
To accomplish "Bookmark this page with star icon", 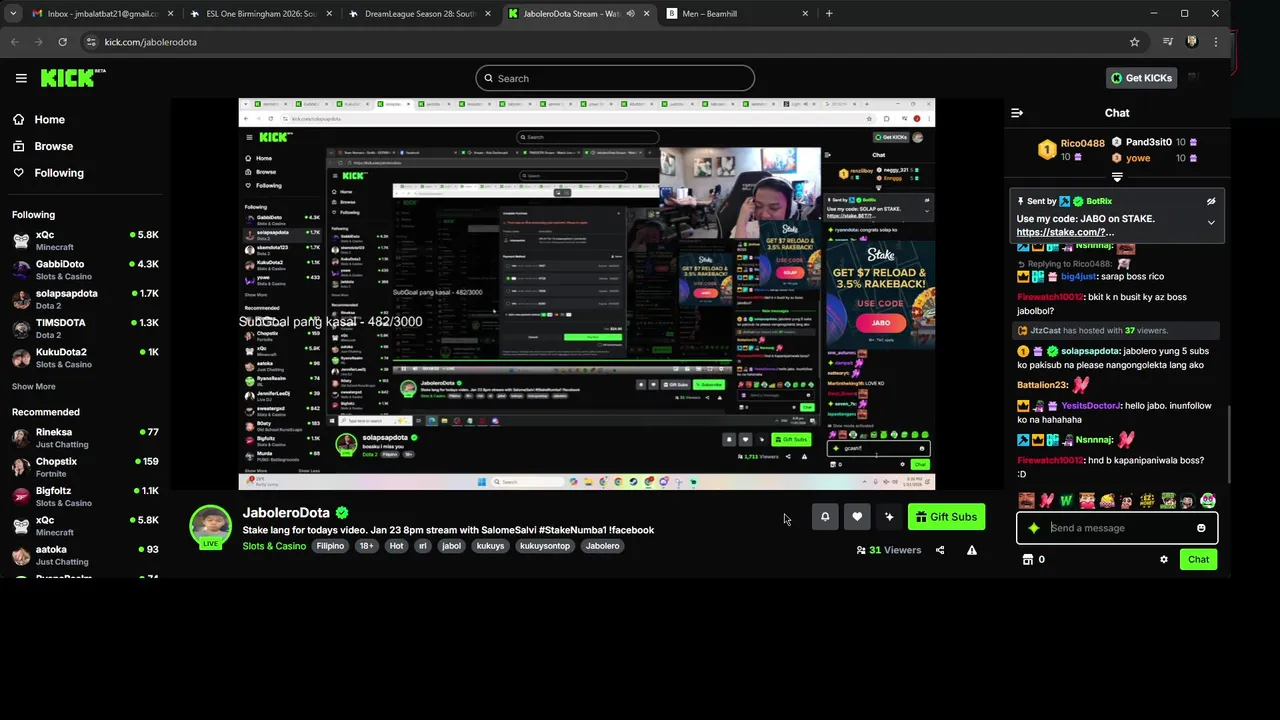I will coord(1134,42).
